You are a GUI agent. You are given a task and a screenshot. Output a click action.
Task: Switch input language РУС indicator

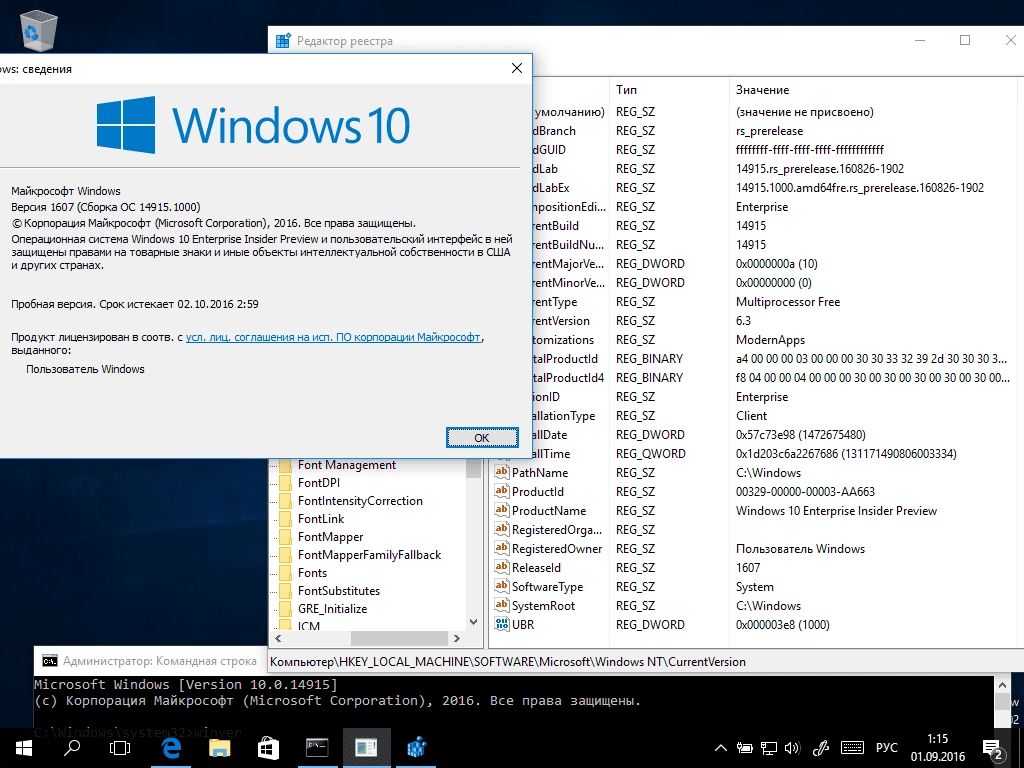[x=886, y=748]
